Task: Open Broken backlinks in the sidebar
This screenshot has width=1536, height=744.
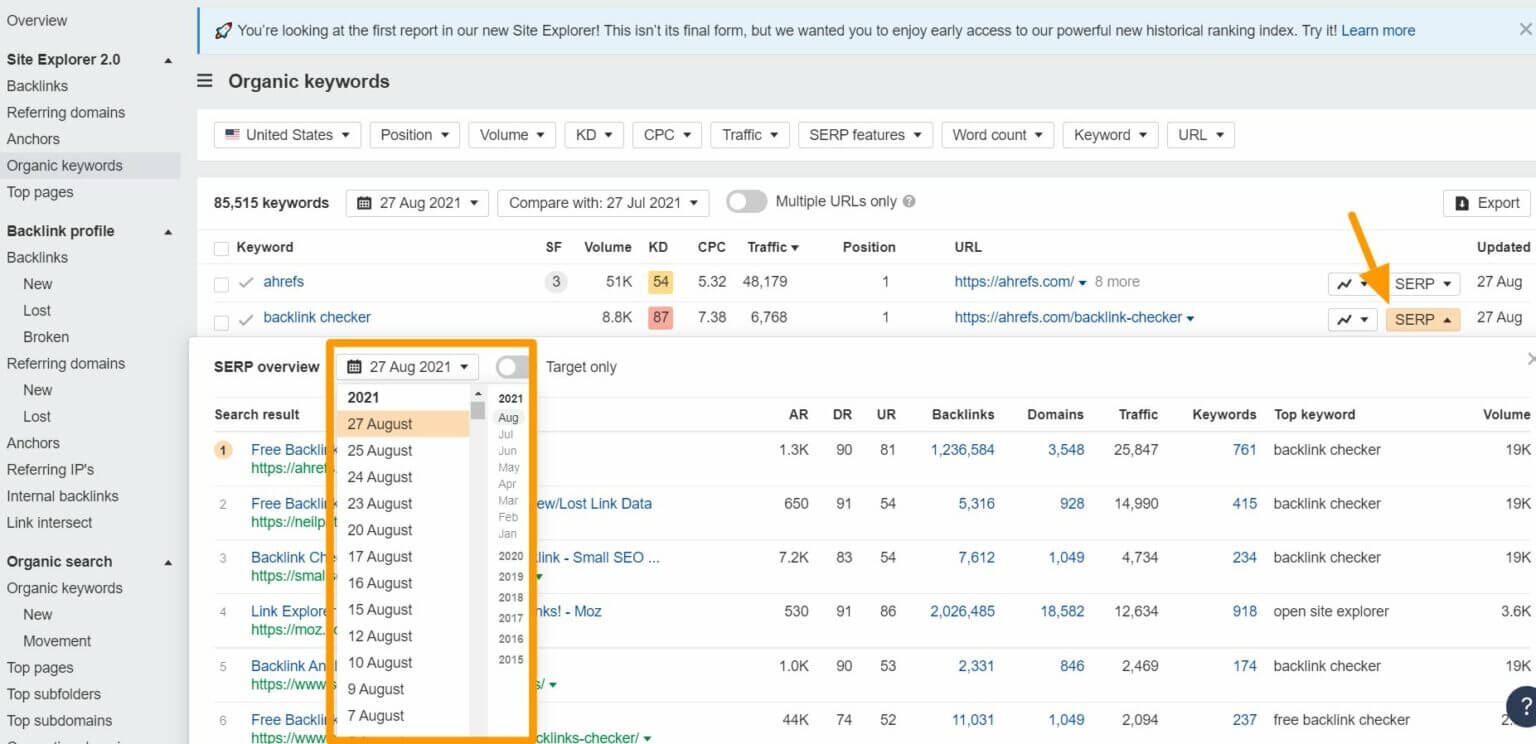Action: pos(46,338)
